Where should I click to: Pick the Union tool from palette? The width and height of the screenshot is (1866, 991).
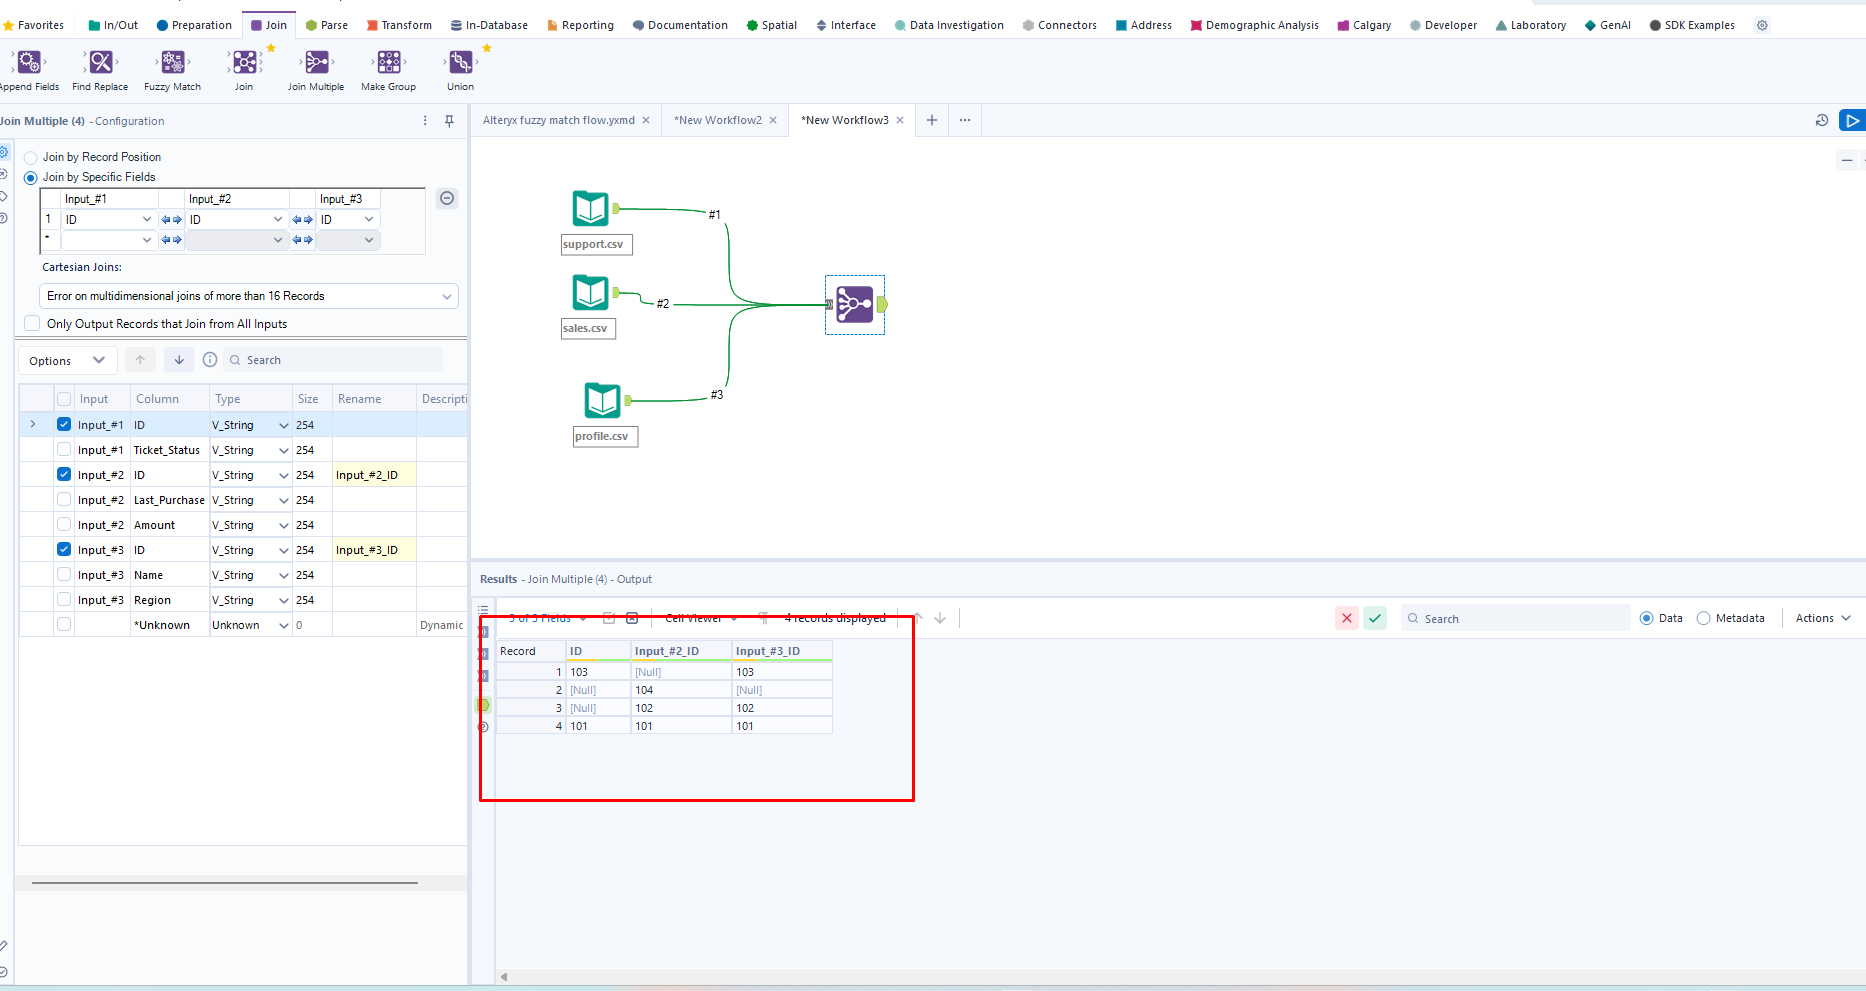tap(460, 64)
